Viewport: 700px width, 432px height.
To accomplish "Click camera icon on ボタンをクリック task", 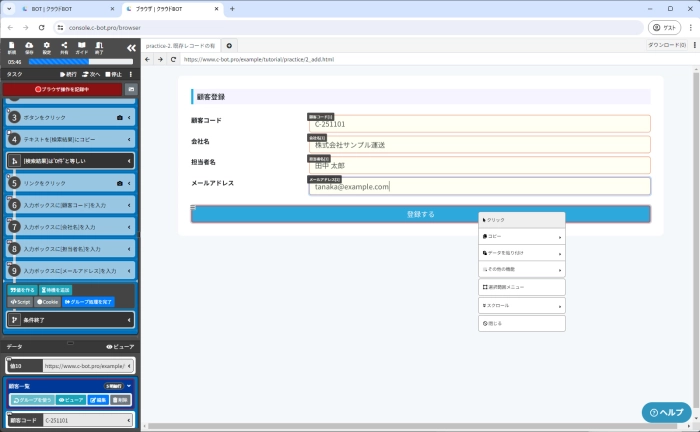I will click(120, 117).
